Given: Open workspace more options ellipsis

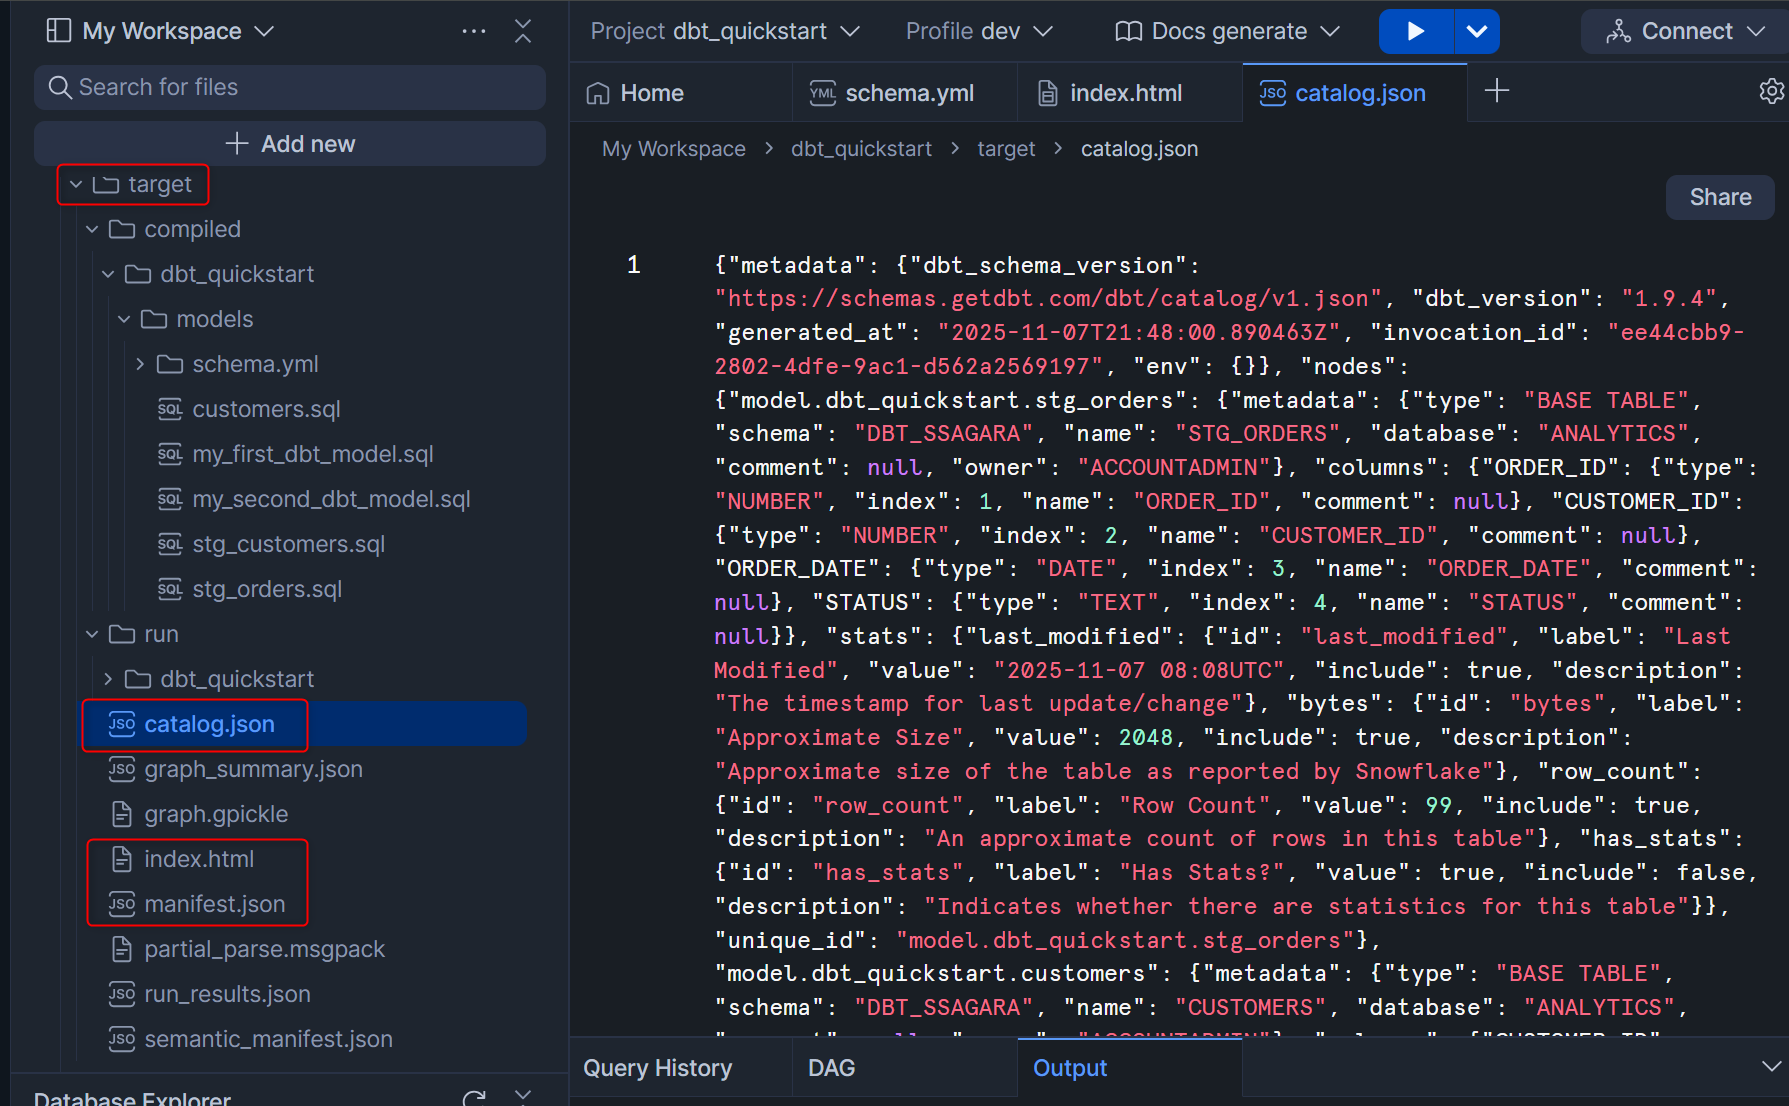Looking at the screenshot, I should 474,31.
